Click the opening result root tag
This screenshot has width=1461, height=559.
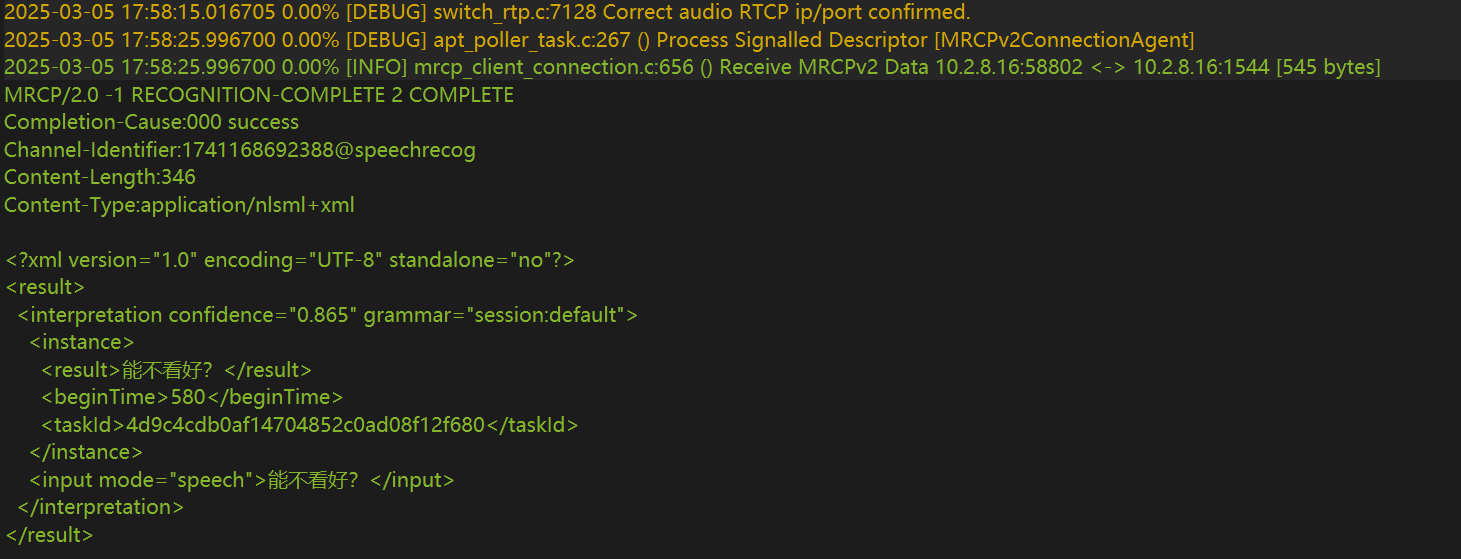point(44,287)
